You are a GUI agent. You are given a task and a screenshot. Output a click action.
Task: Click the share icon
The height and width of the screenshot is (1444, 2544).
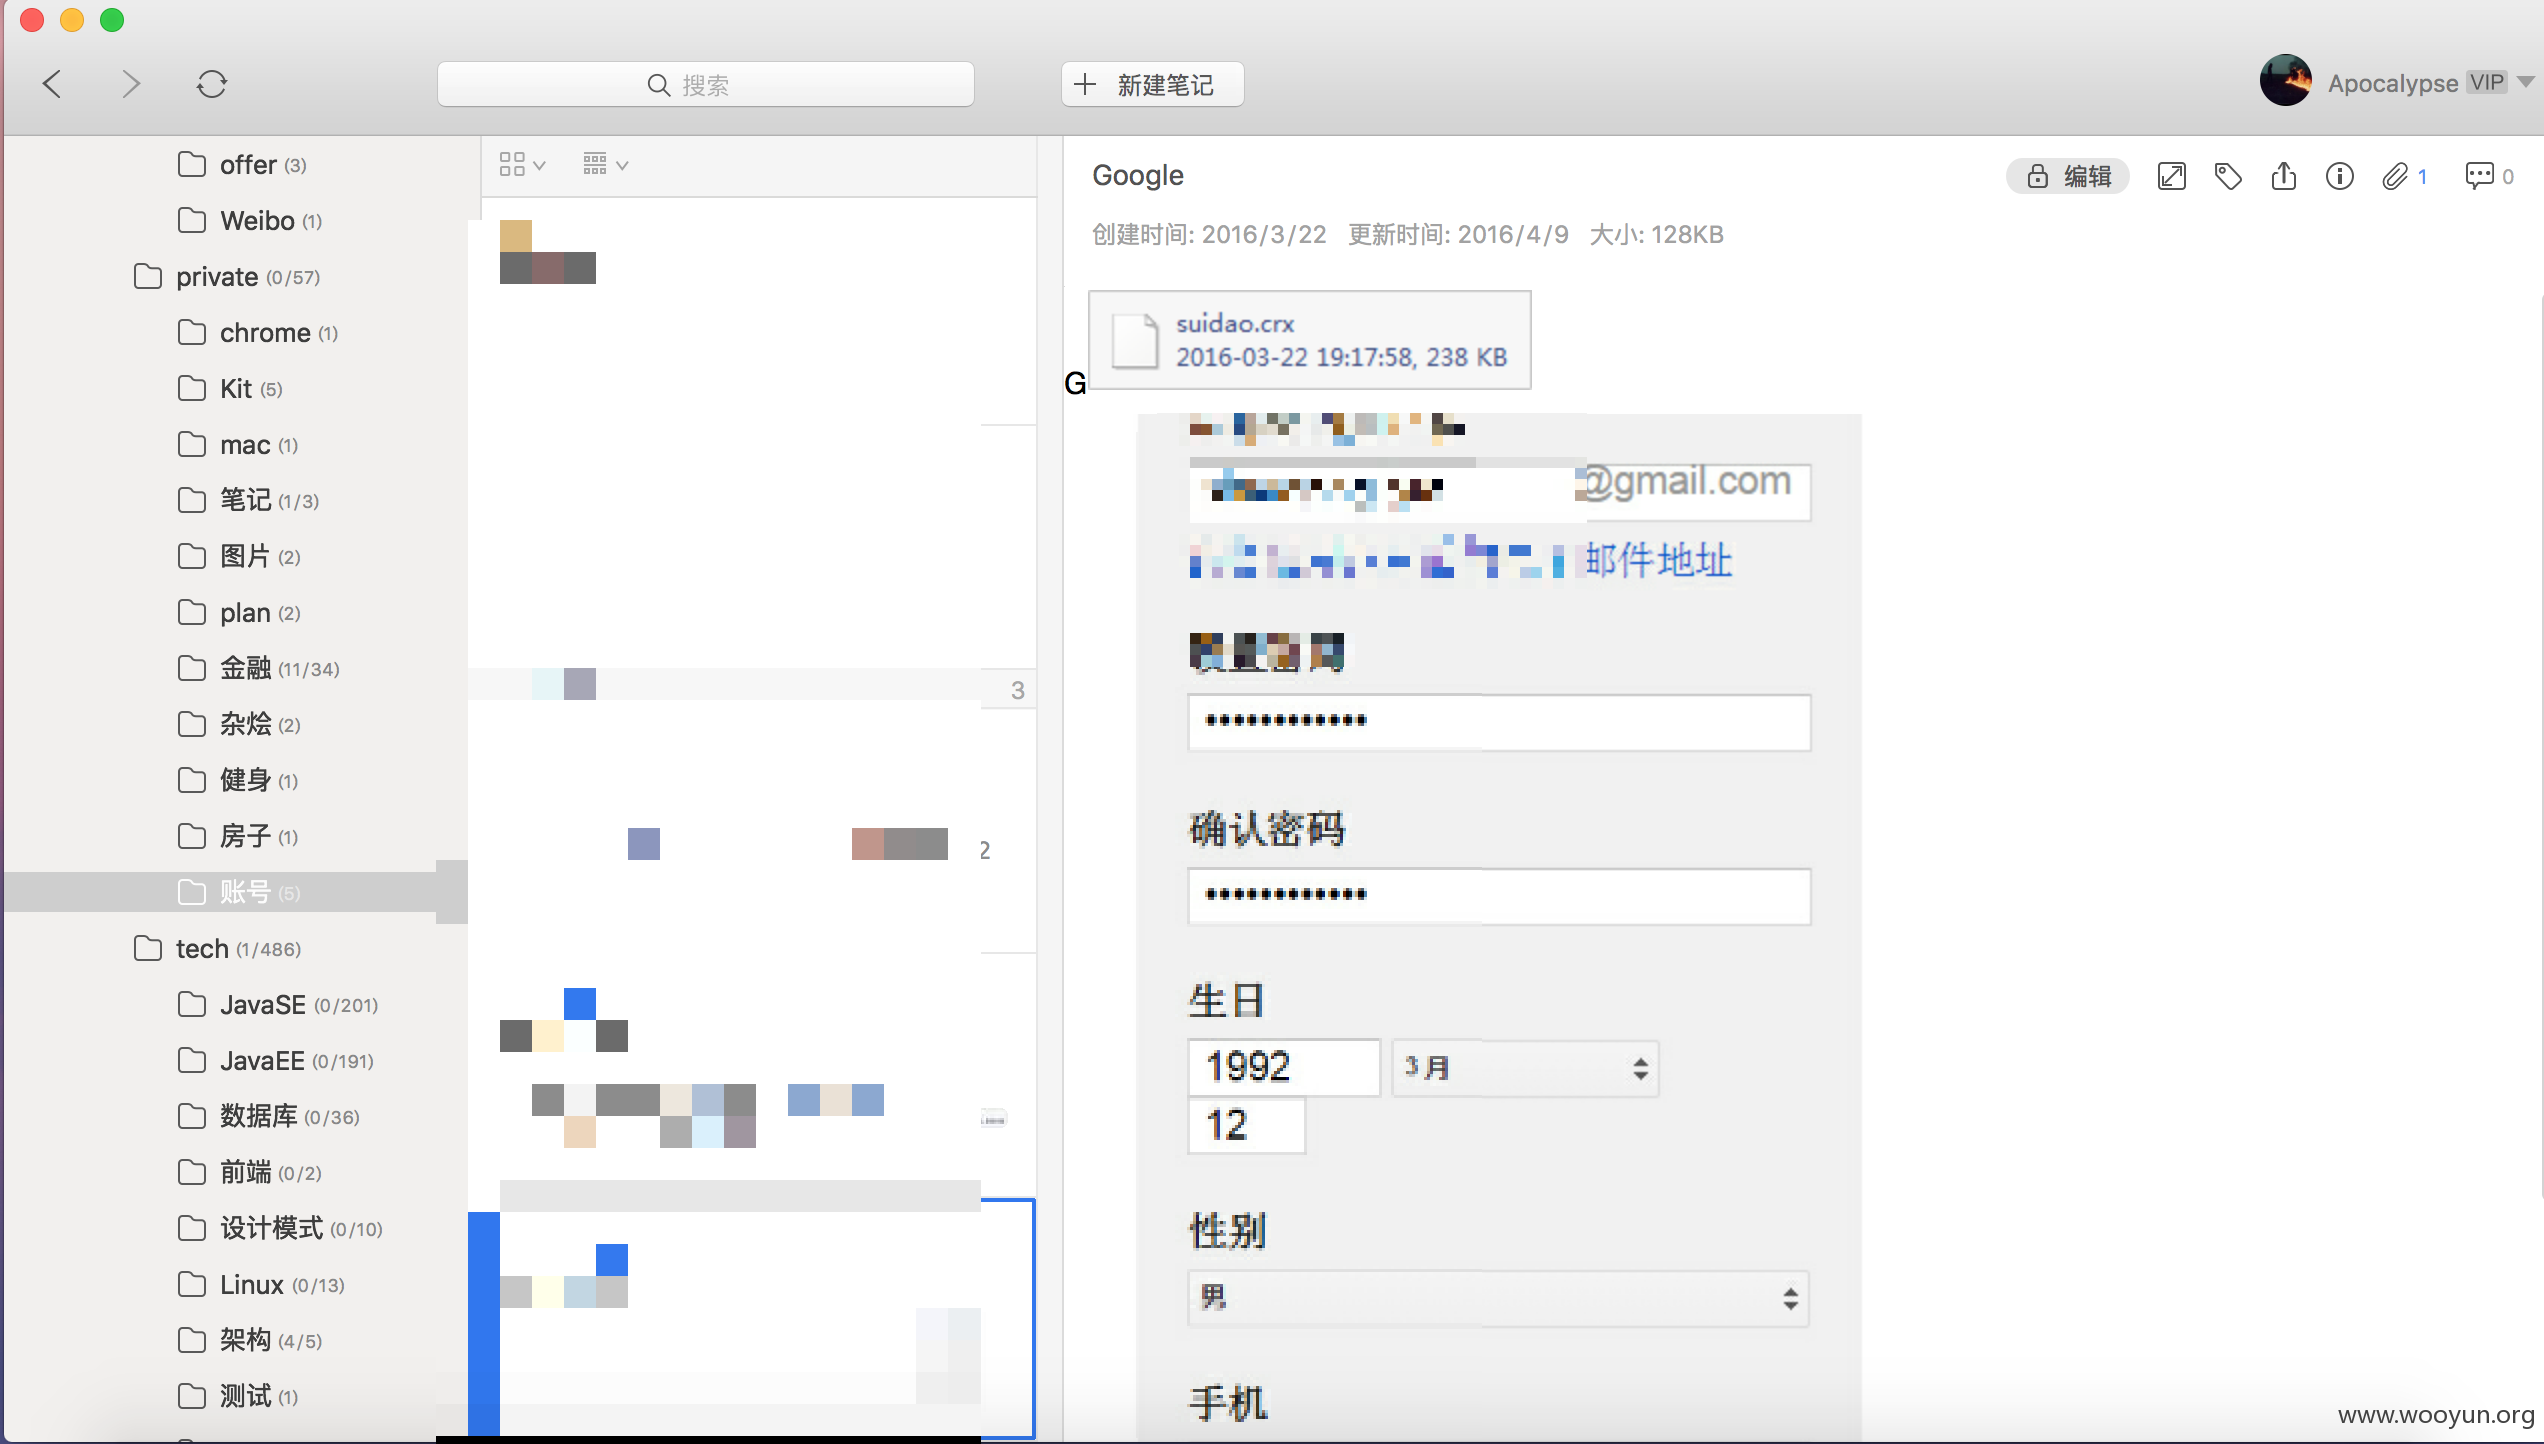(2283, 177)
